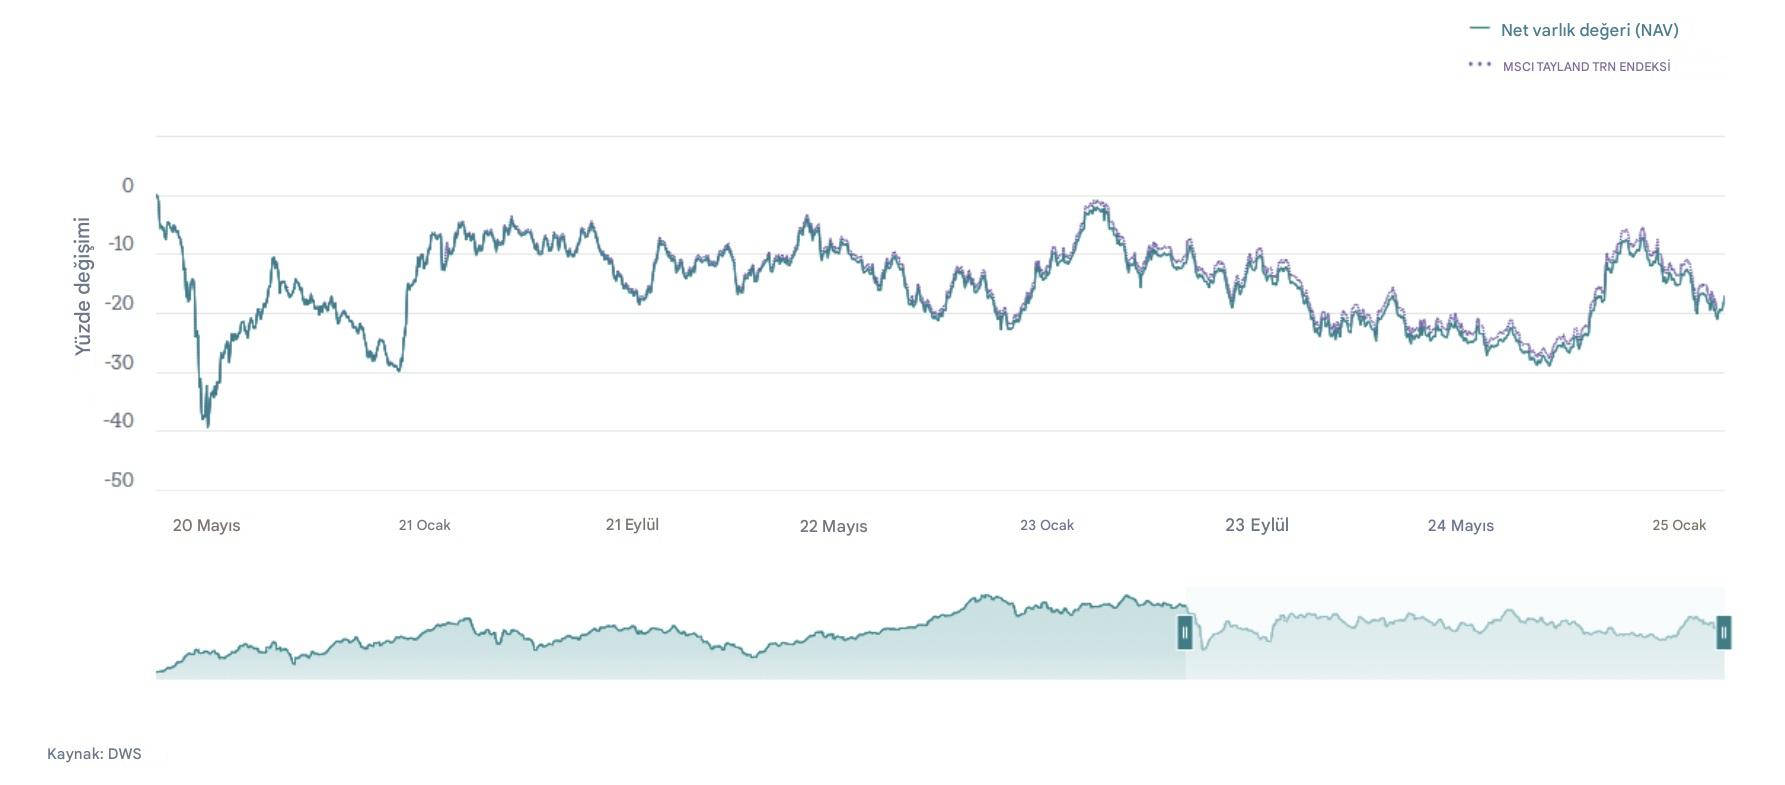Grab the right range navigator handle
Image resolution: width=1785 pixels, height=785 pixels.
click(x=1723, y=632)
